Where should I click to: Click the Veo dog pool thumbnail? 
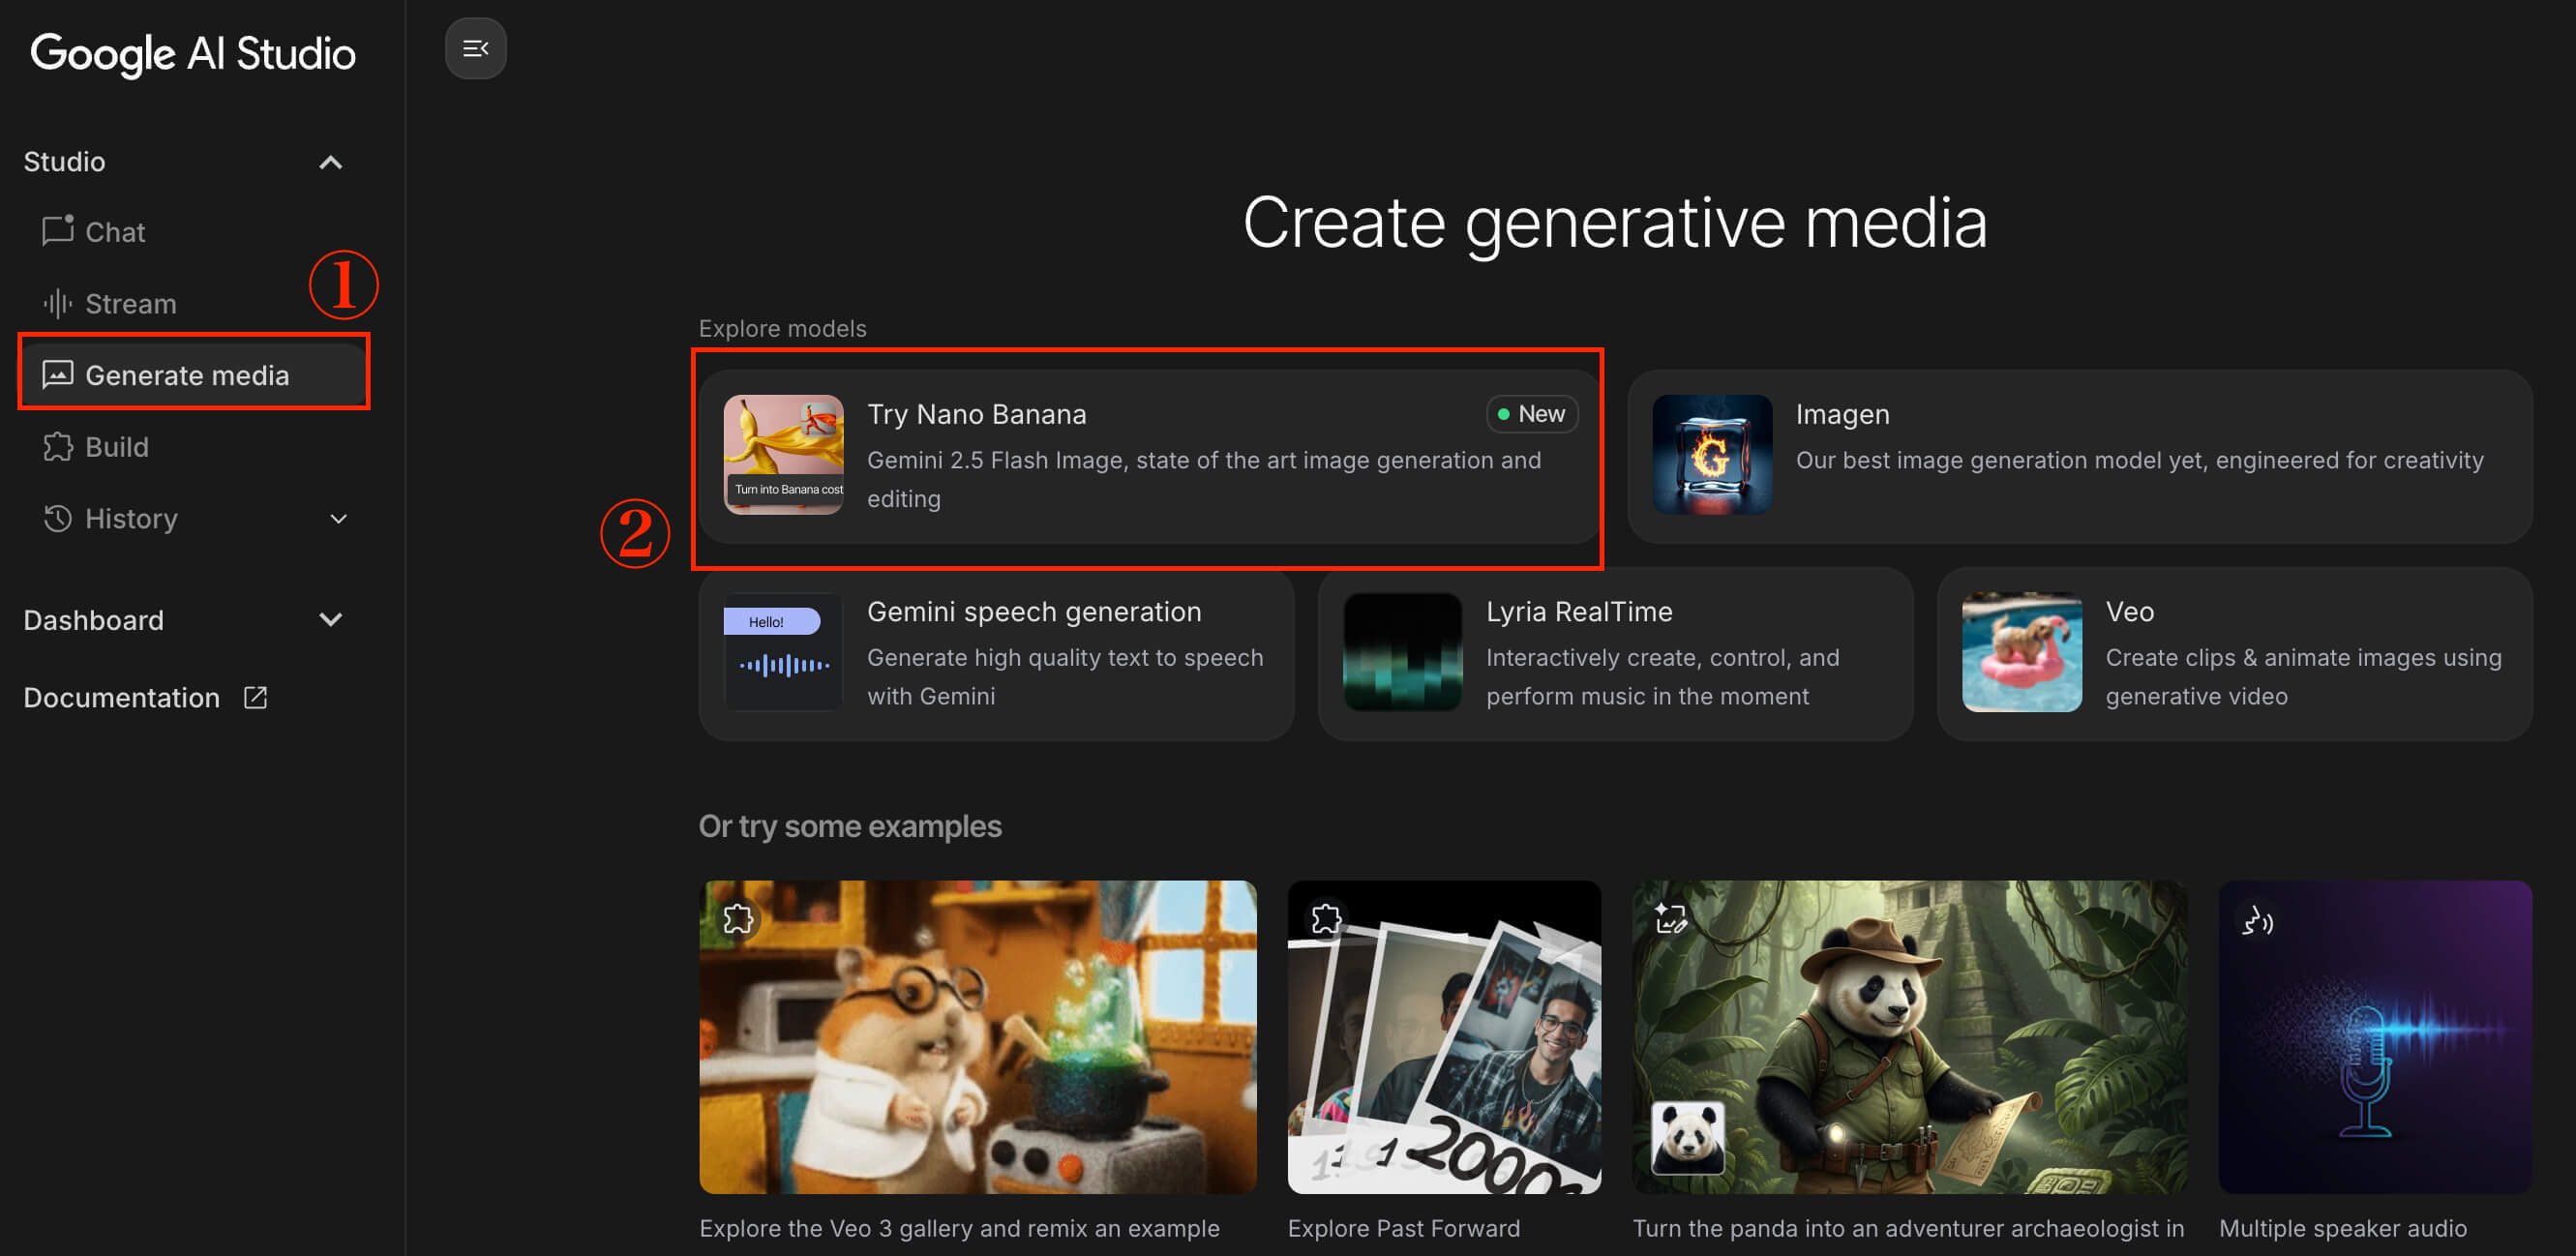[x=2021, y=652]
